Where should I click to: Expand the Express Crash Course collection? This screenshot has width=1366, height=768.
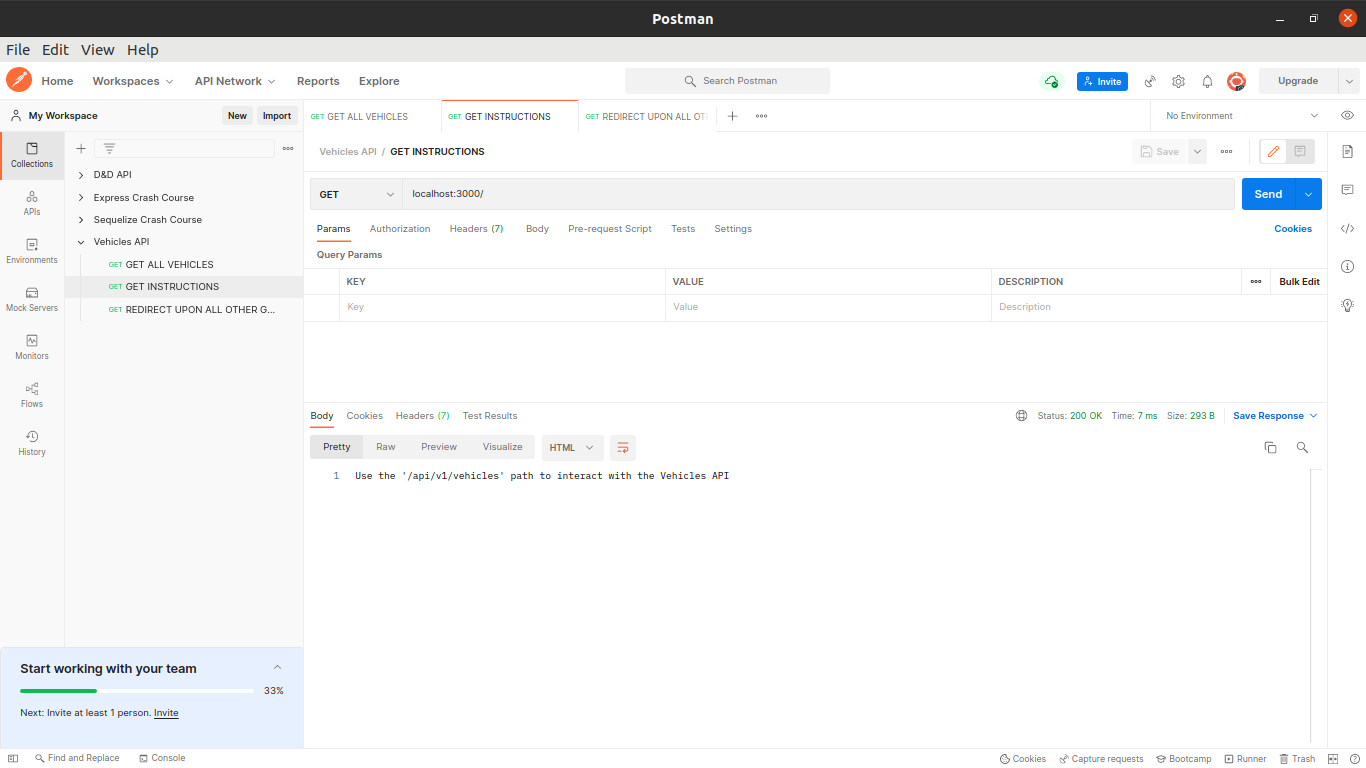pos(79,197)
